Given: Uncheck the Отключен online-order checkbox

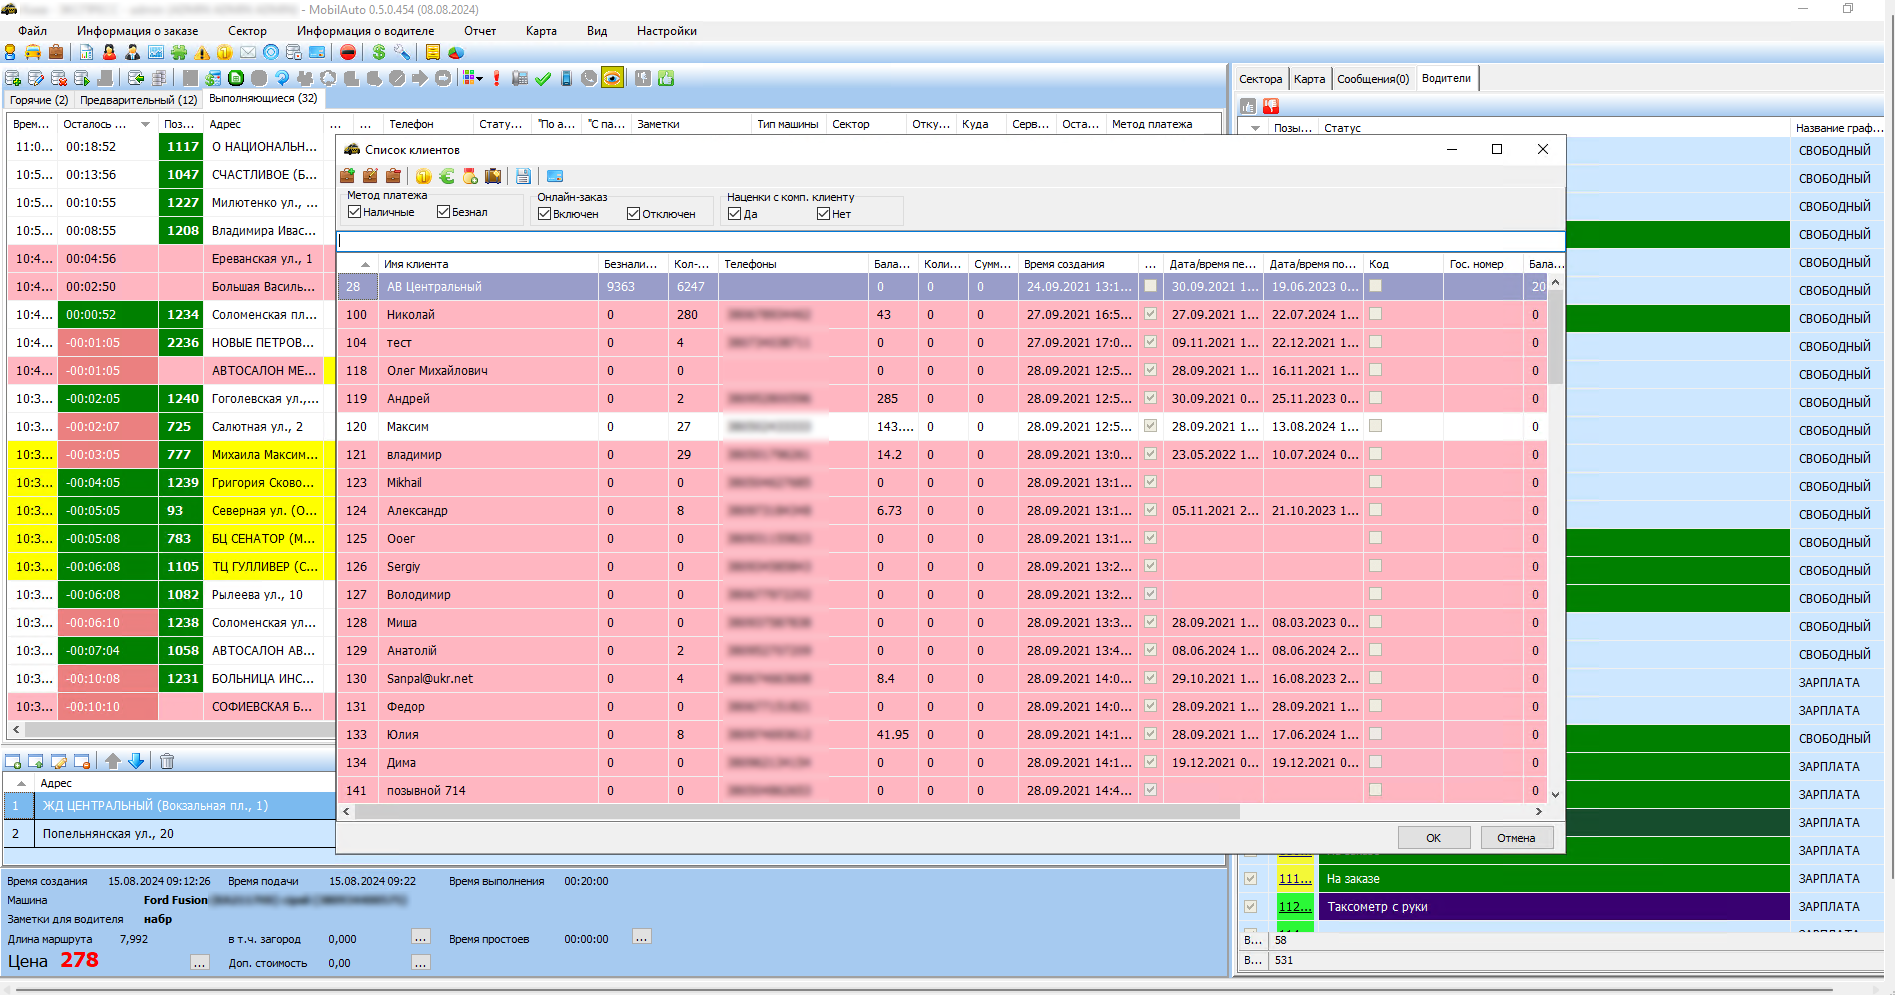Looking at the screenshot, I should pyautogui.click(x=633, y=214).
